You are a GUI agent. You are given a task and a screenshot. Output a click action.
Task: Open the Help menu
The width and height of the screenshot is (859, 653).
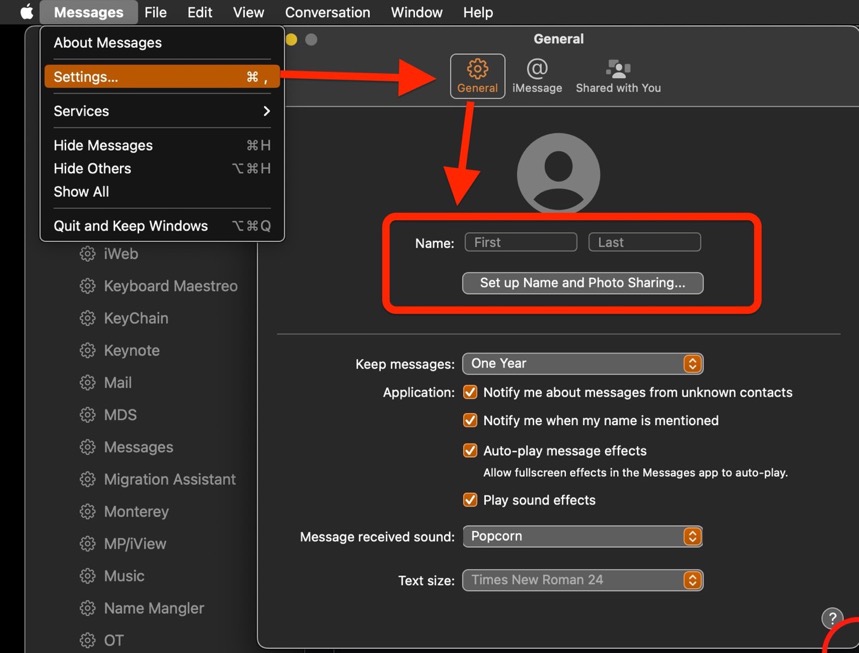(478, 12)
